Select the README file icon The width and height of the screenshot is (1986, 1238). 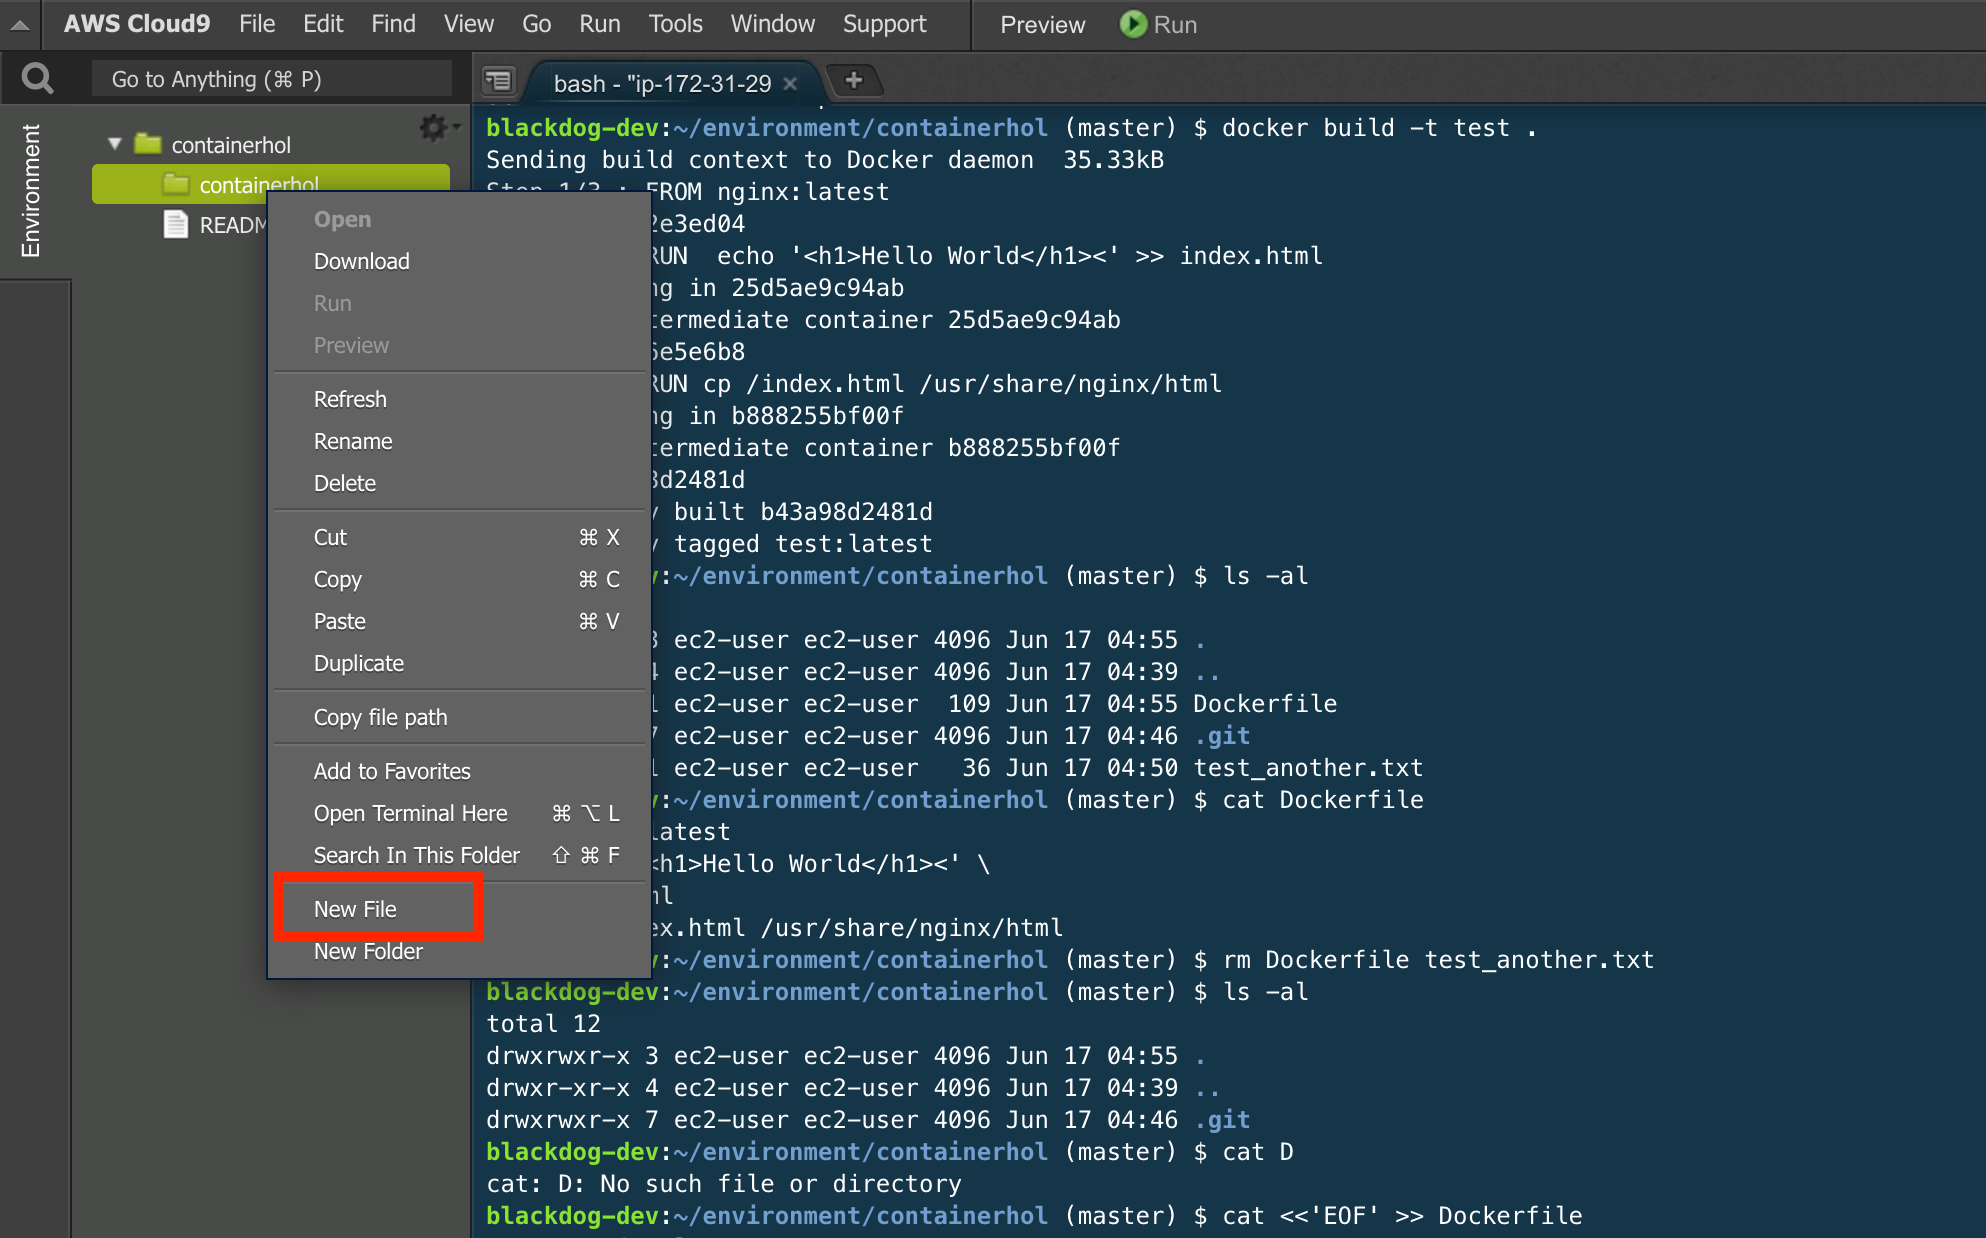pyautogui.click(x=176, y=225)
